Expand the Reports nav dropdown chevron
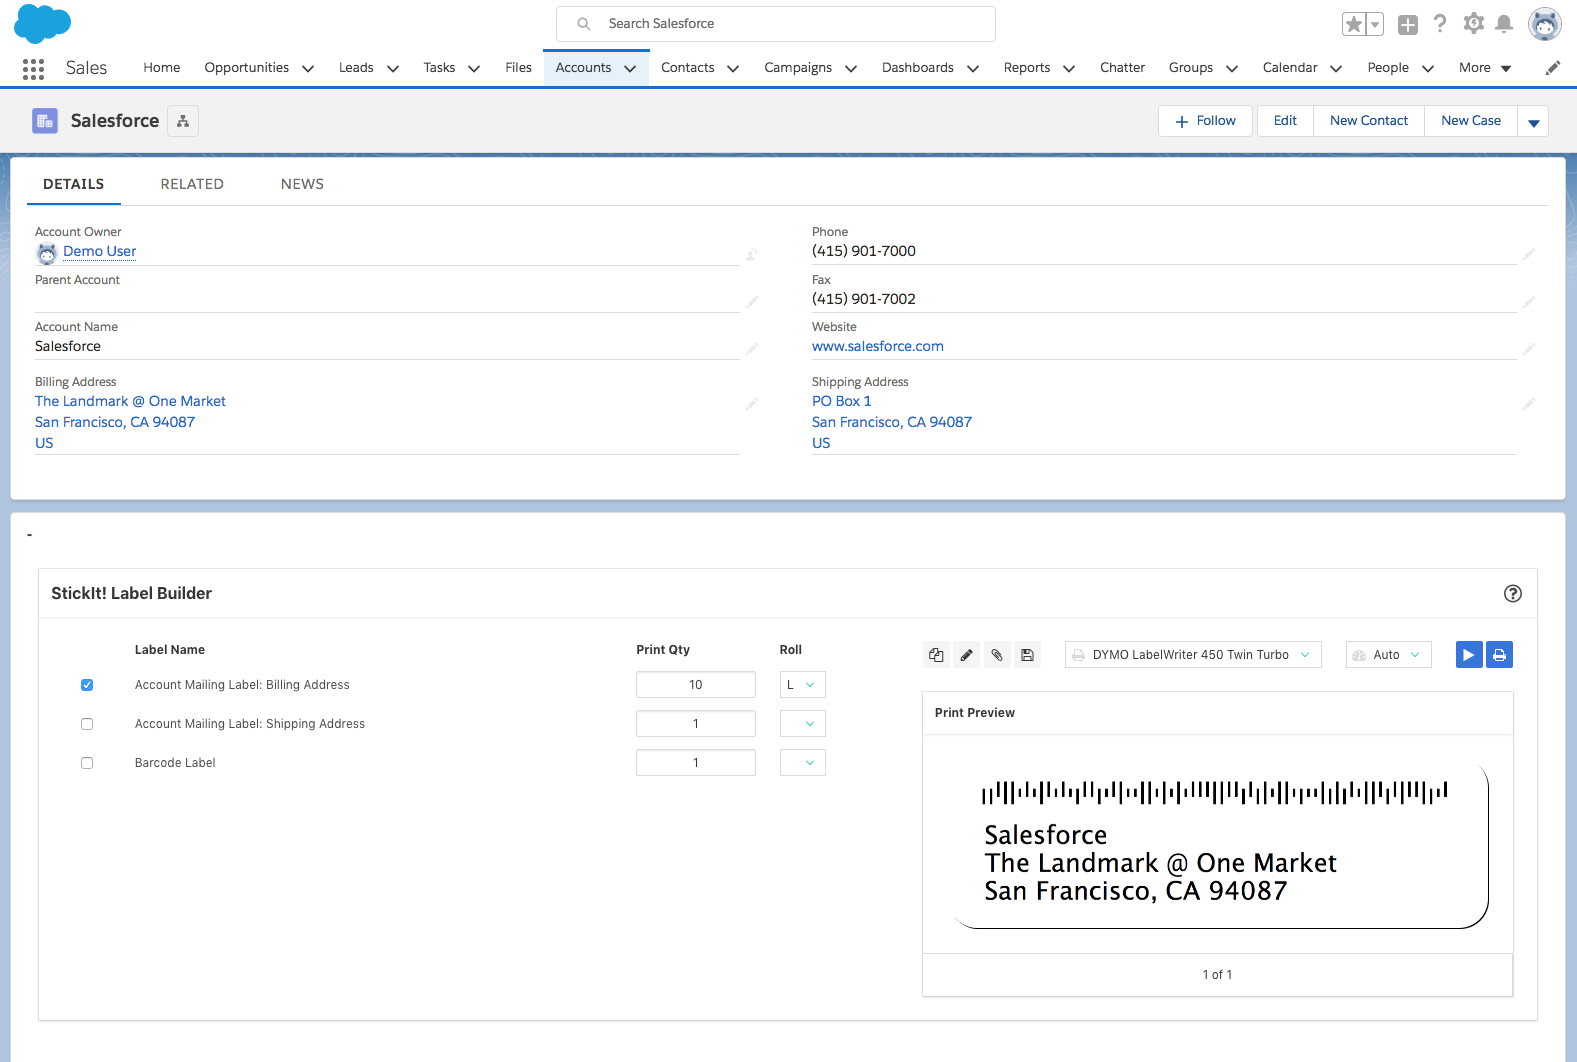 (1069, 69)
